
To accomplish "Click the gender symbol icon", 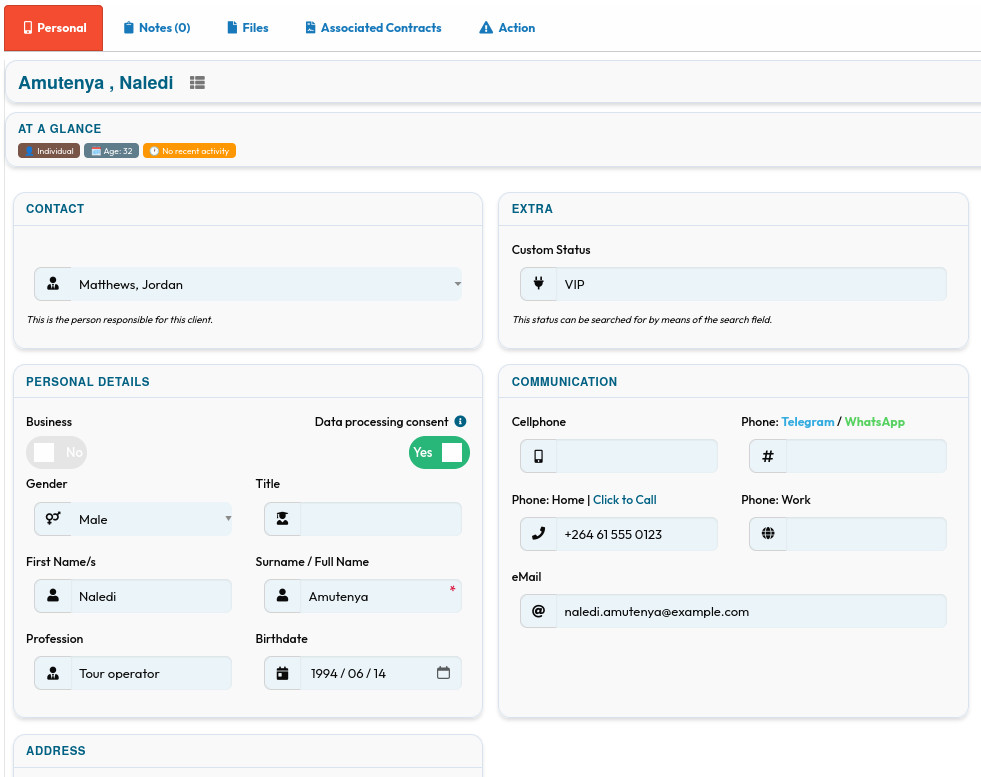I will 53,519.
